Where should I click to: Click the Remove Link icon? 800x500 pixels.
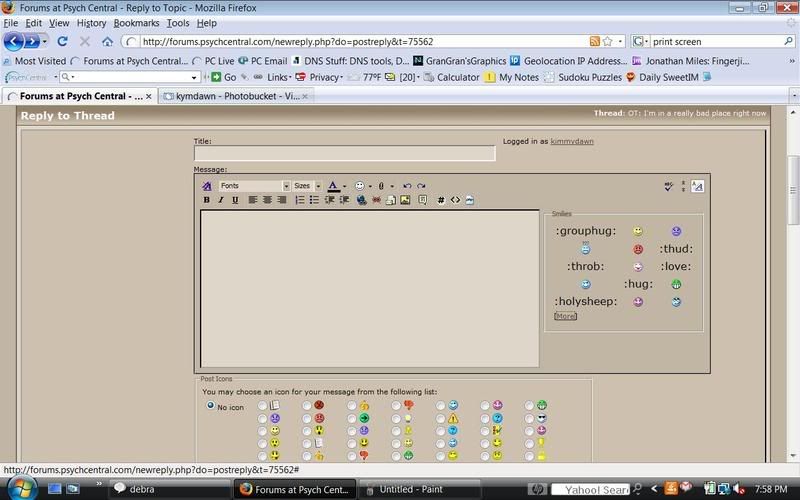(x=376, y=200)
